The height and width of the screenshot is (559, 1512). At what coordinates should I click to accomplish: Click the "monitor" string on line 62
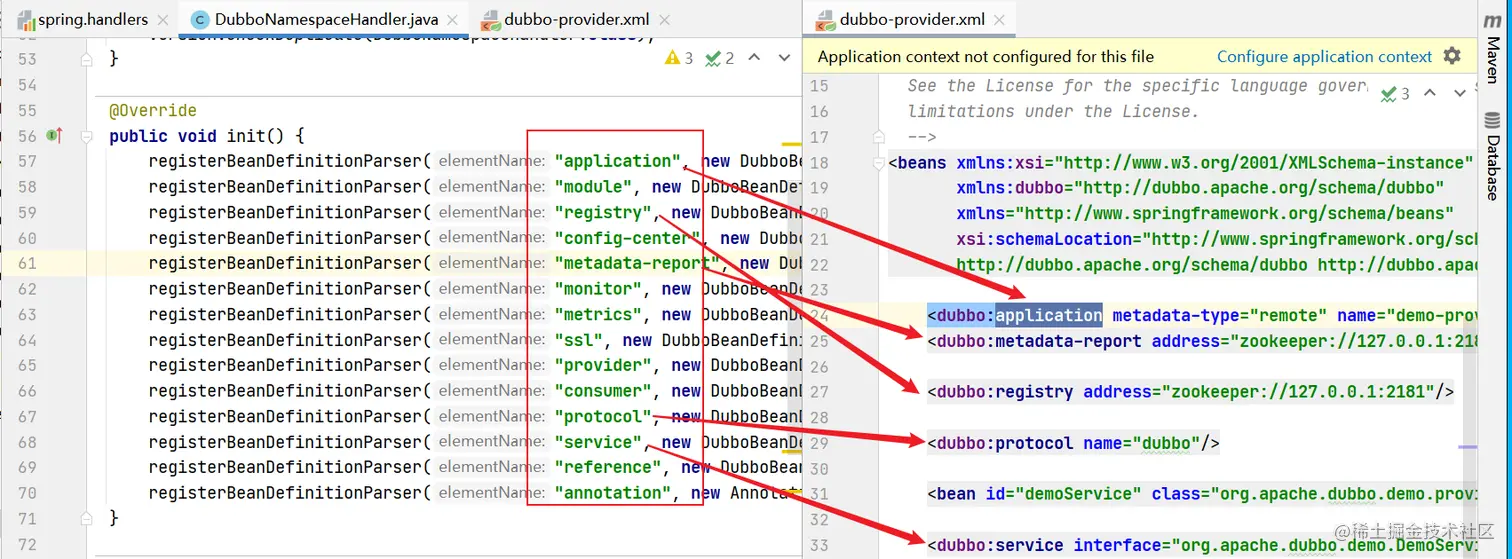tap(598, 289)
